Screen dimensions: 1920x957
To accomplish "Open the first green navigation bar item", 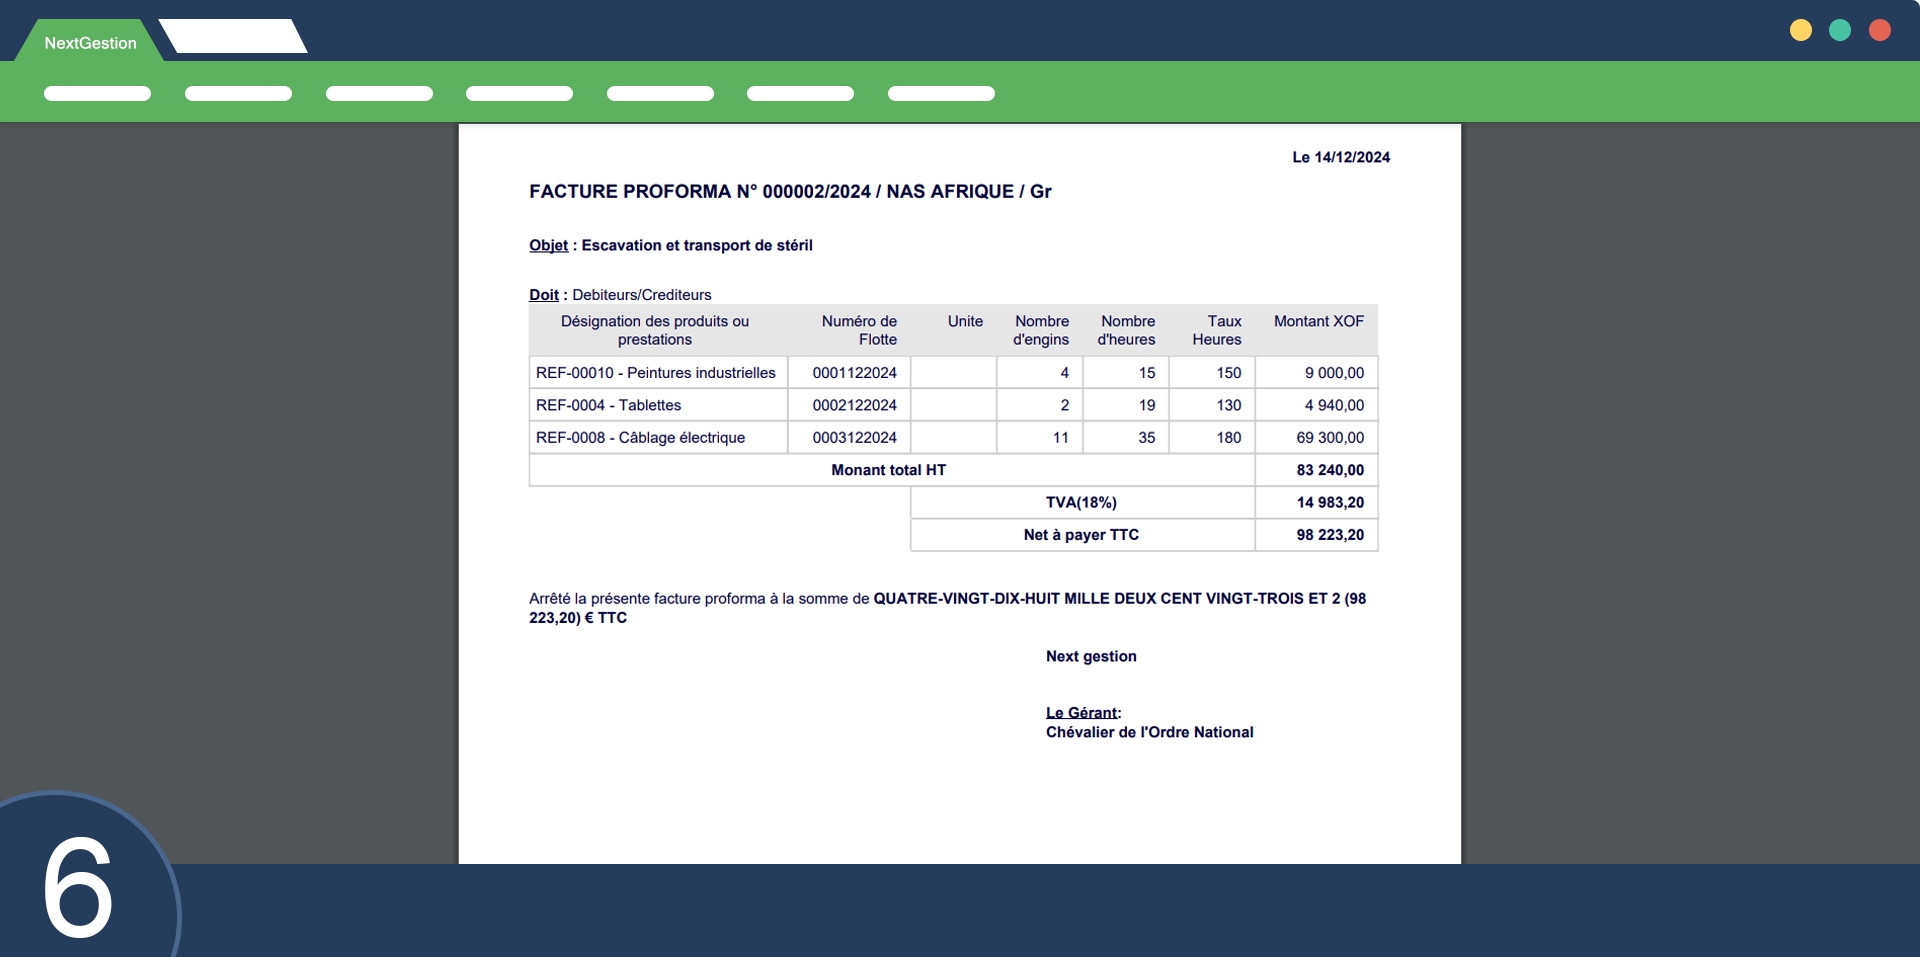I will (97, 94).
